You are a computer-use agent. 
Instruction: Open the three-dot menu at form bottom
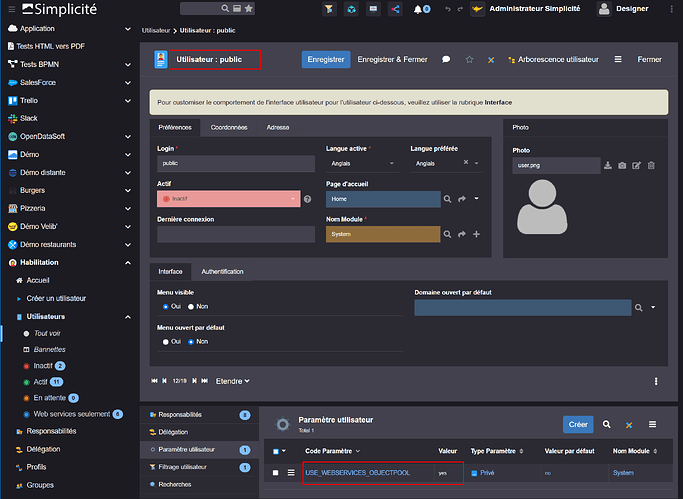click(656, 381)
